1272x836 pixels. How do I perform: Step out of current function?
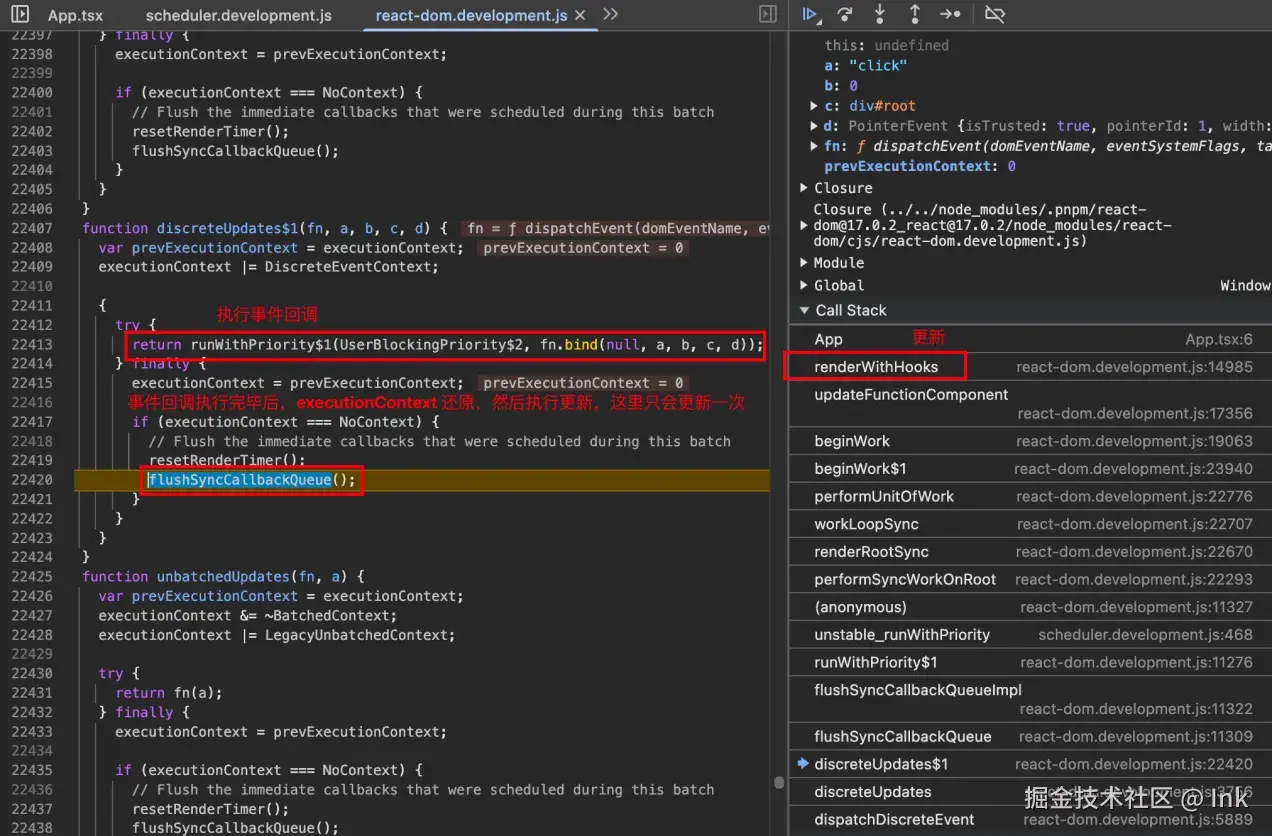914,15
